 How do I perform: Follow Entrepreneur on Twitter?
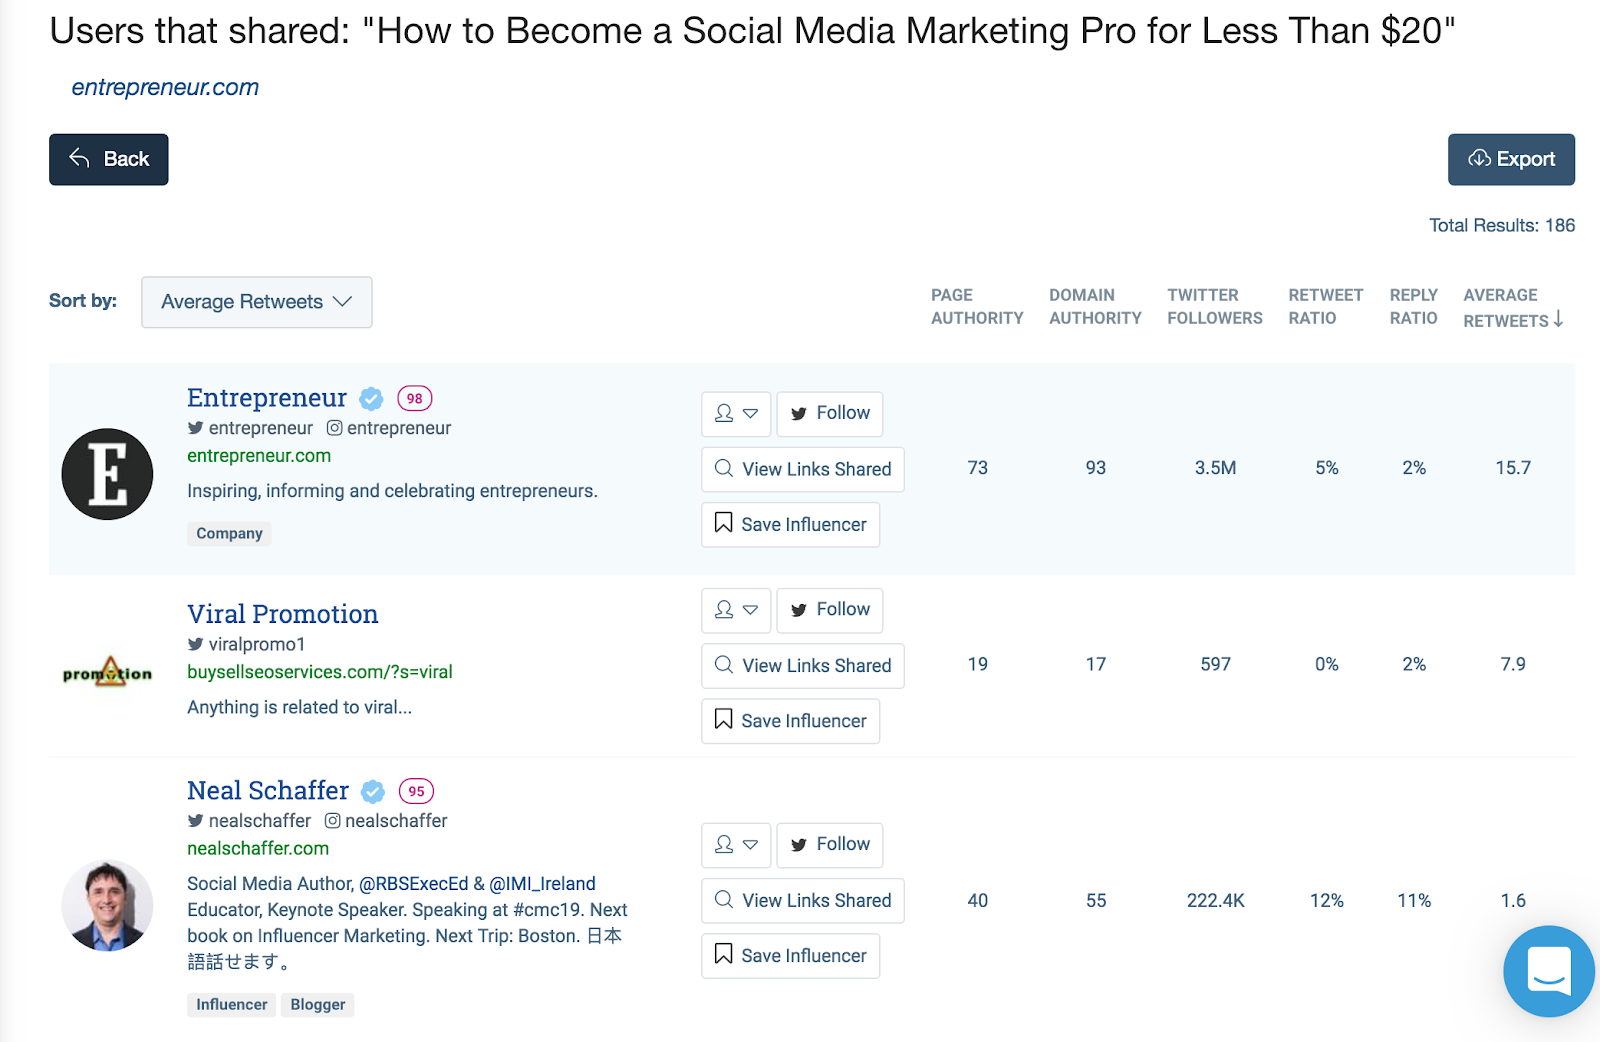click(x=829, y=413)
